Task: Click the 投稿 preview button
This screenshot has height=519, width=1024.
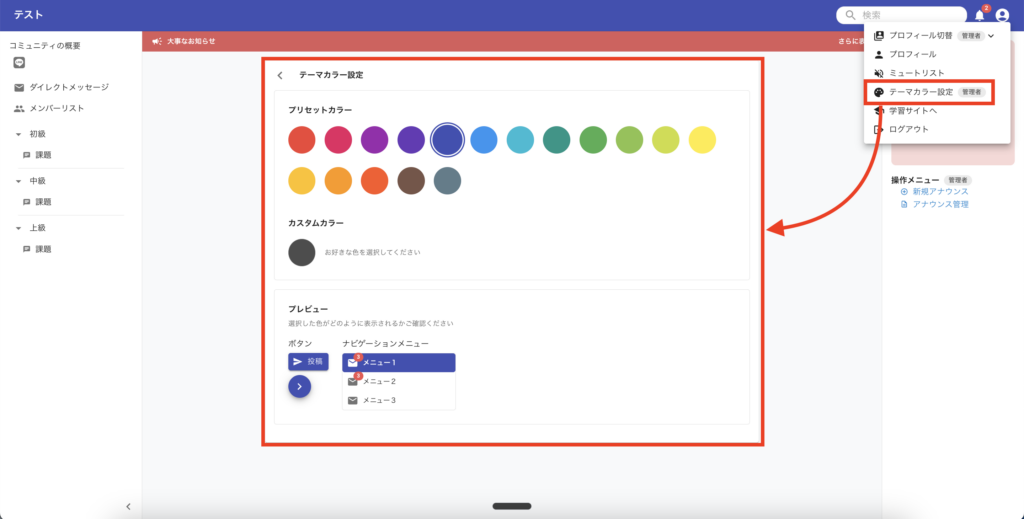Action: click(x=308, y=362)
